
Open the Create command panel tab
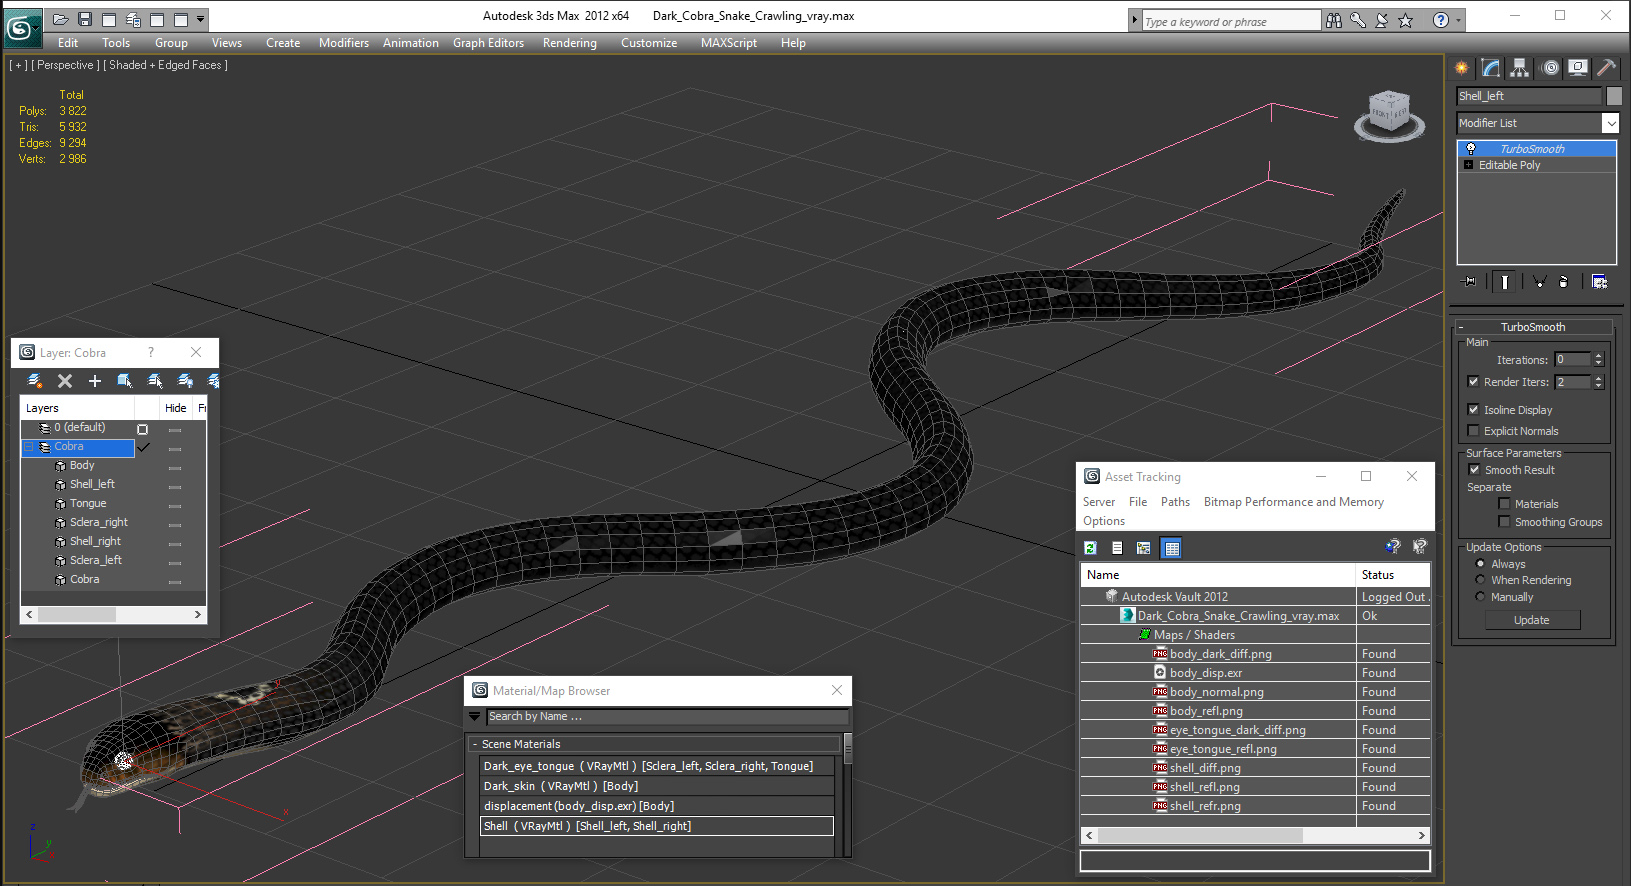pyautogui.click(x=1462, y=68)
